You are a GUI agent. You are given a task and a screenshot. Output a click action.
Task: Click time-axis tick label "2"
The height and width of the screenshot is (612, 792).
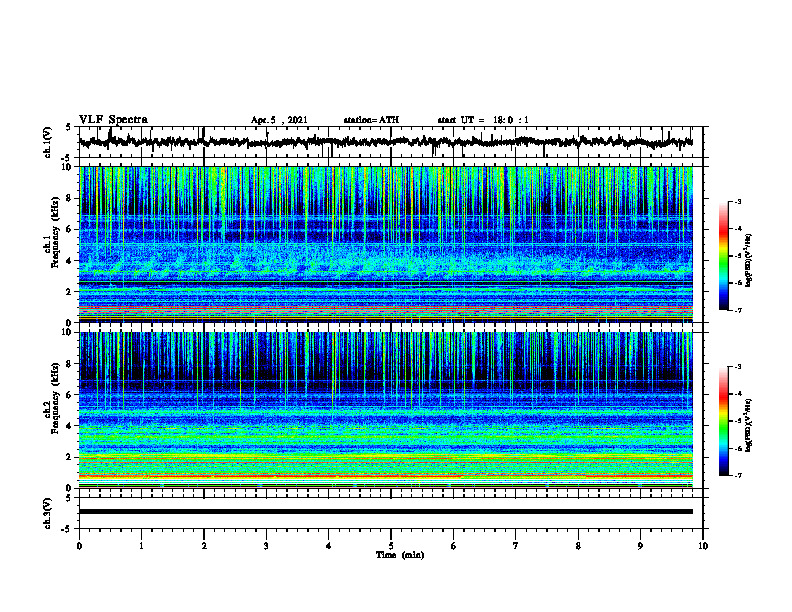coord(204,546)
